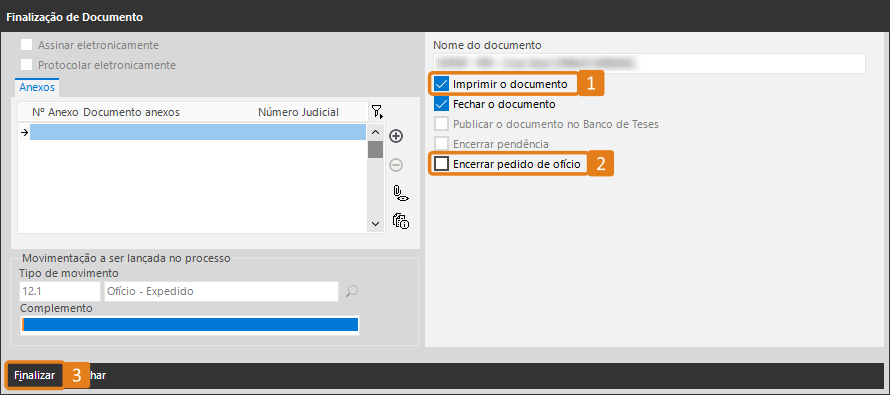Click the attachments scrollbar thumb
The image size is (890, 395).
[x=375, y=149]
